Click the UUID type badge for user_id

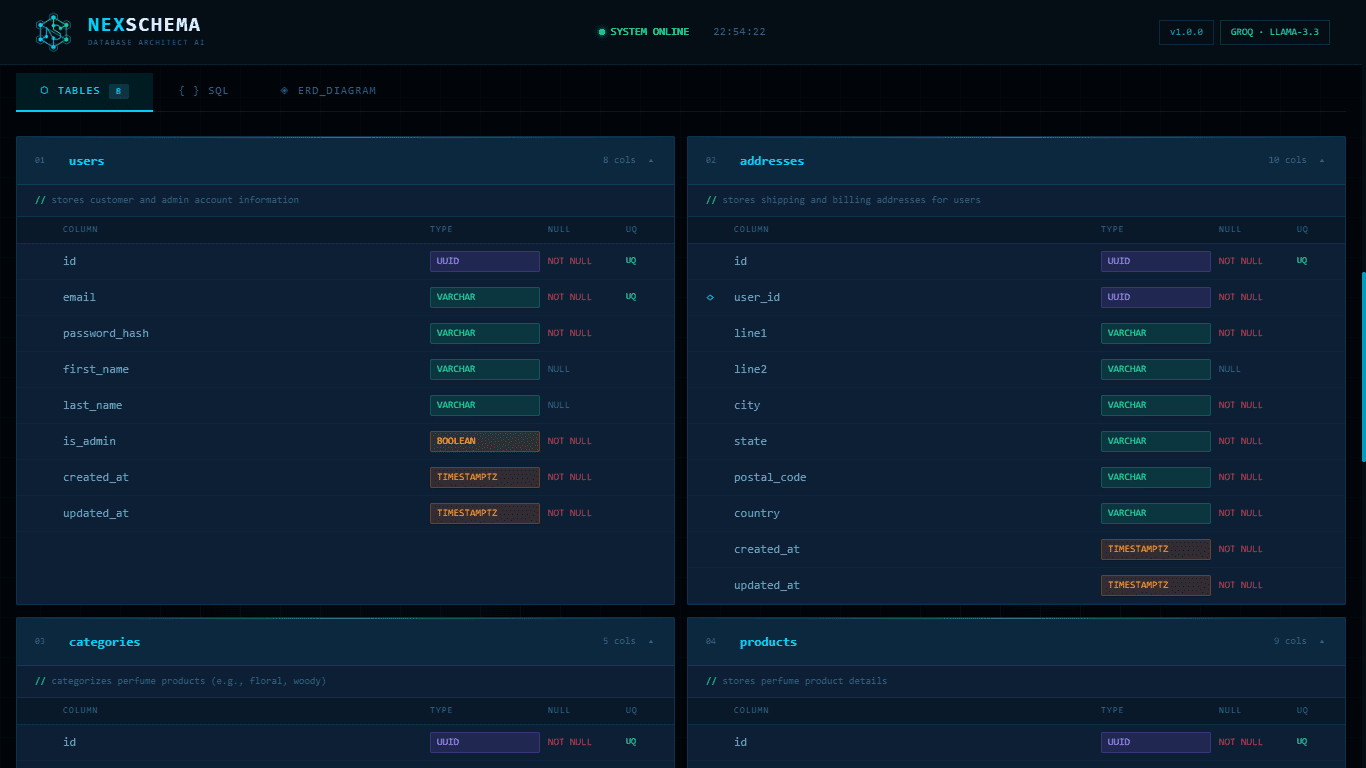(x=1156, y=297)
